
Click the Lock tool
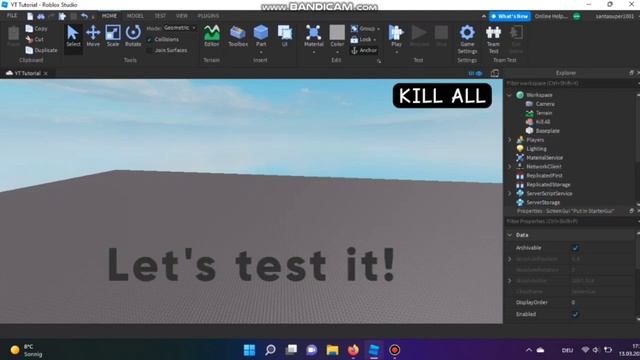coord(363,40)
